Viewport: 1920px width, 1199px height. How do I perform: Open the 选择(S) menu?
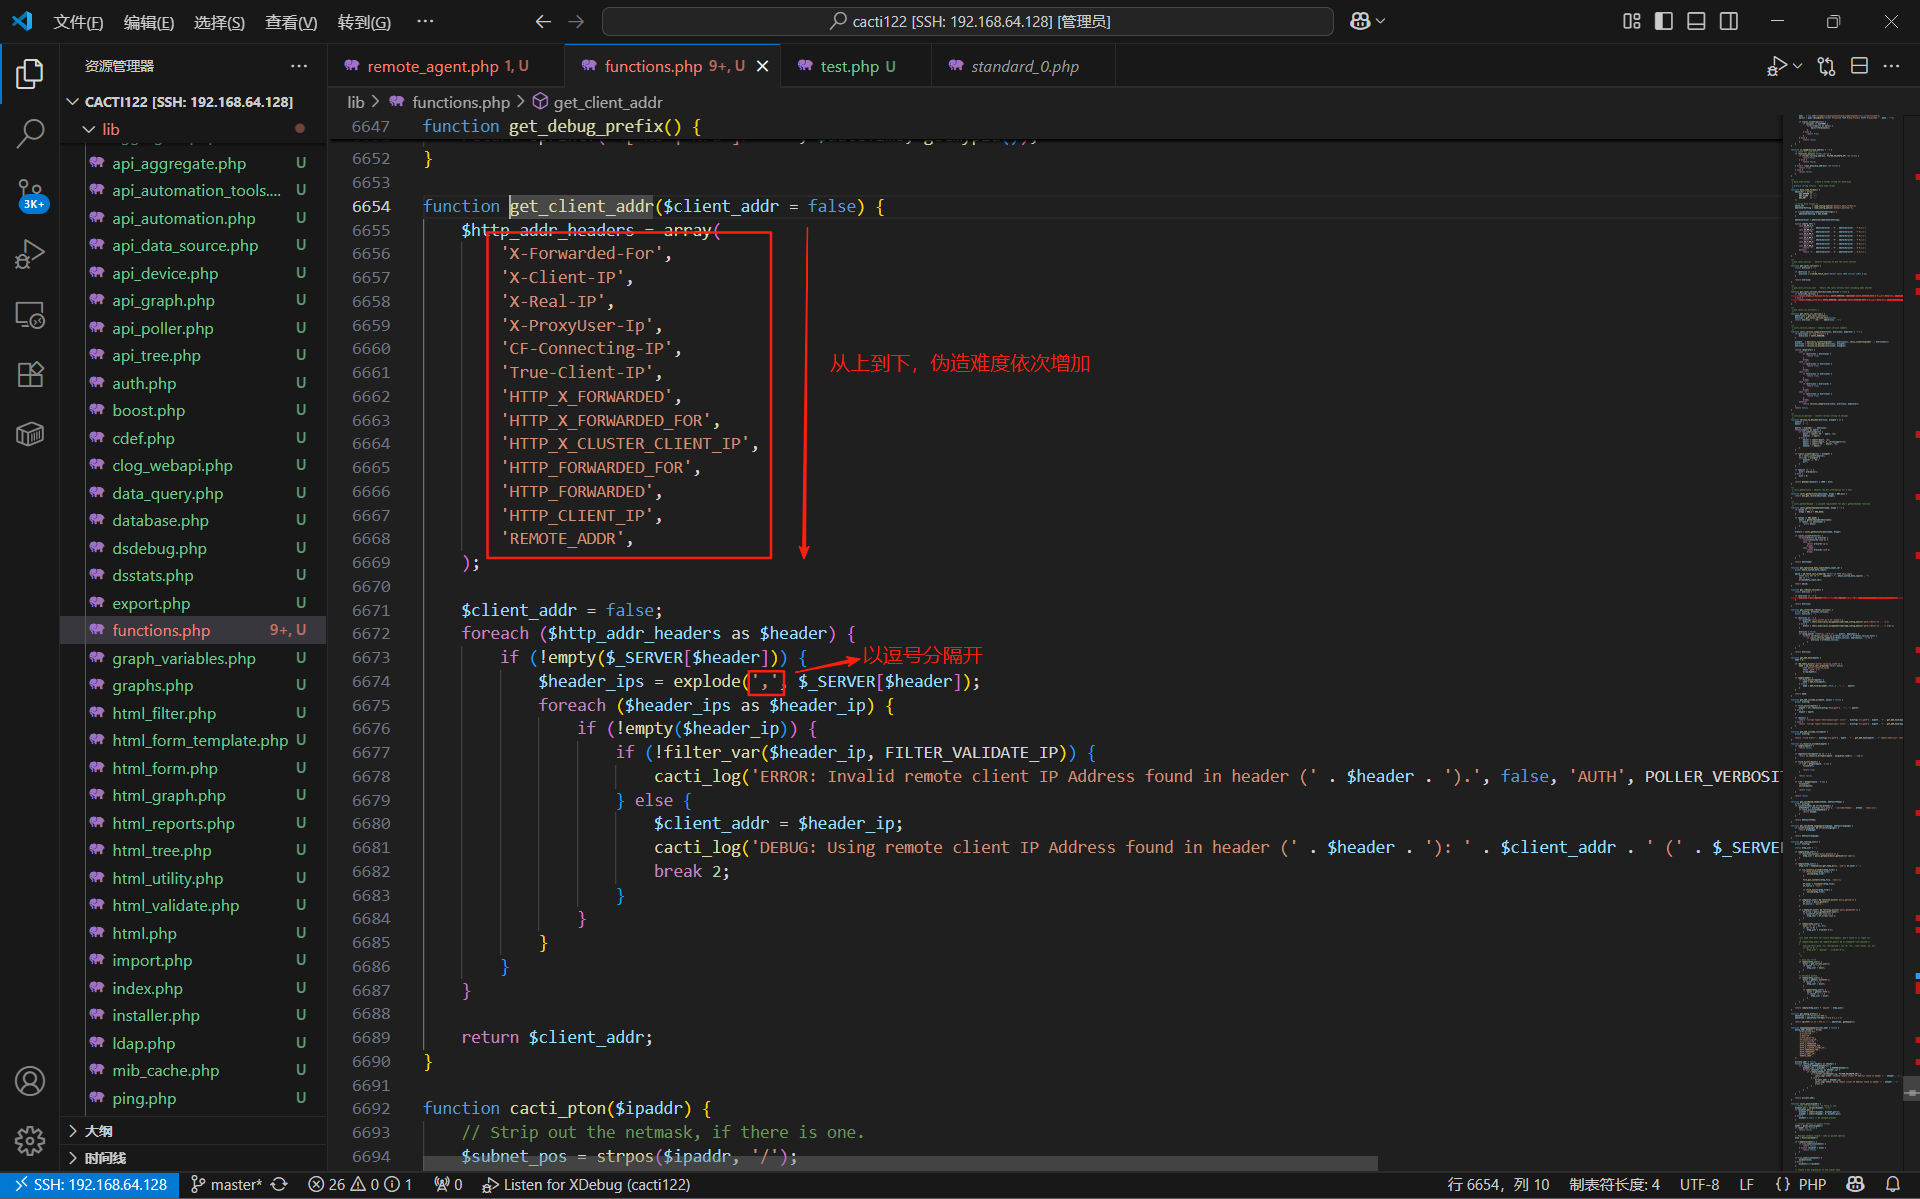219,22
